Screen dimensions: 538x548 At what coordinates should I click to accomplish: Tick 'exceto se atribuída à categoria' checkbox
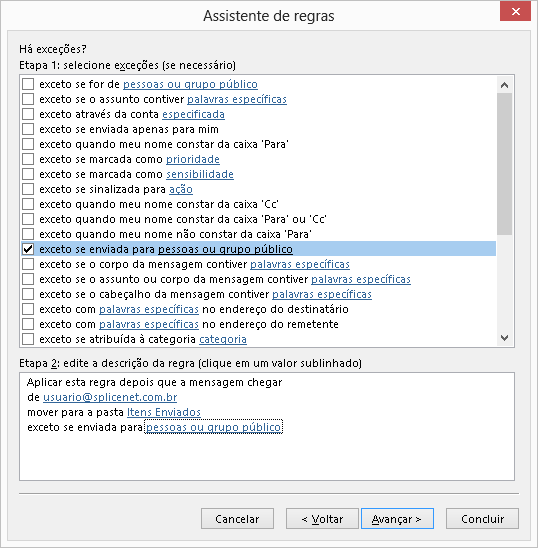(x=28, y=339)
